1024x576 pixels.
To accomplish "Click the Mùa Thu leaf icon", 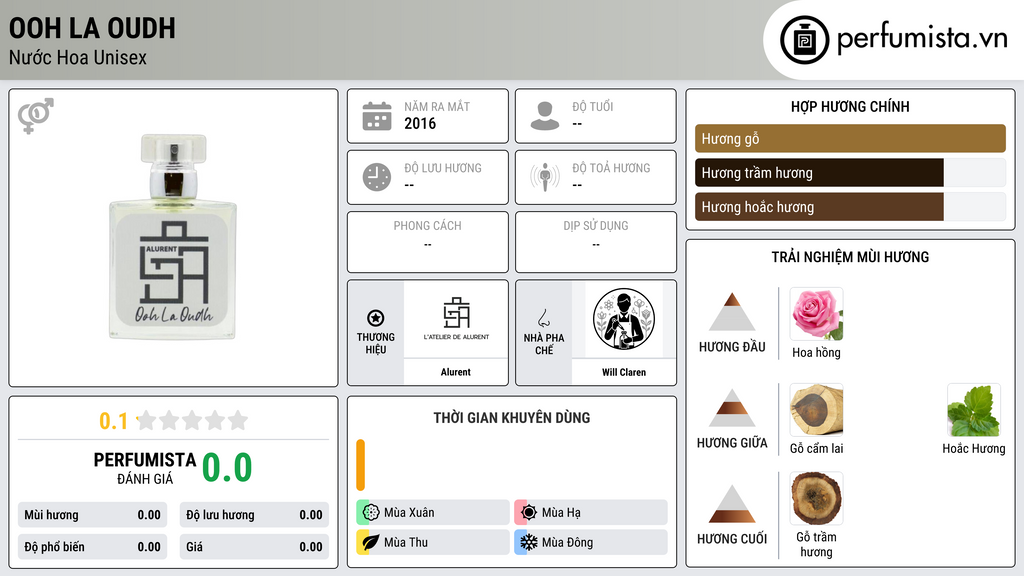I will click(x=371, y=542).
